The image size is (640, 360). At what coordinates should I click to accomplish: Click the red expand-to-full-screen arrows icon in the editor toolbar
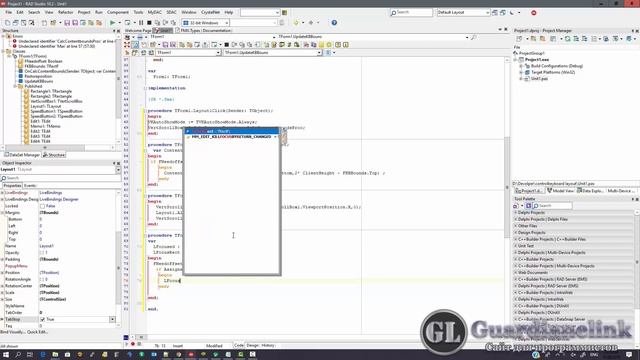(127, 45)
